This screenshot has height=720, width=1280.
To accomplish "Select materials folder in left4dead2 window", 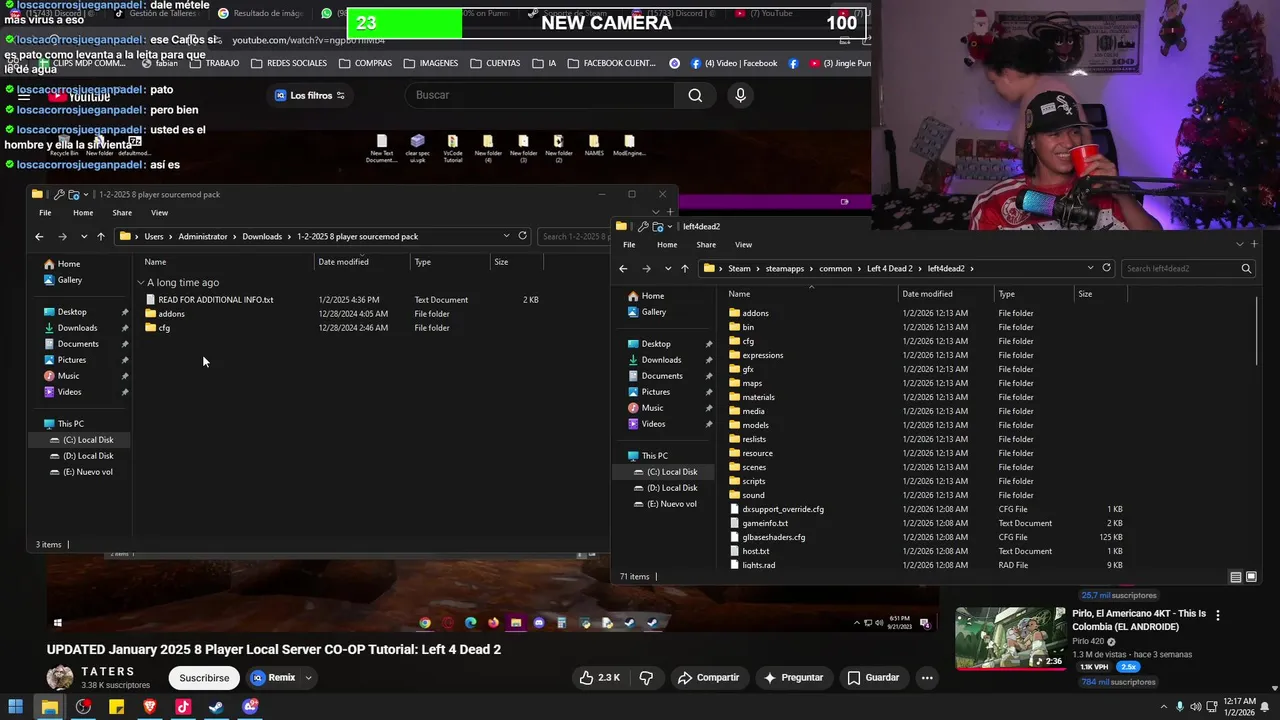I will click(x=751, y=397).
